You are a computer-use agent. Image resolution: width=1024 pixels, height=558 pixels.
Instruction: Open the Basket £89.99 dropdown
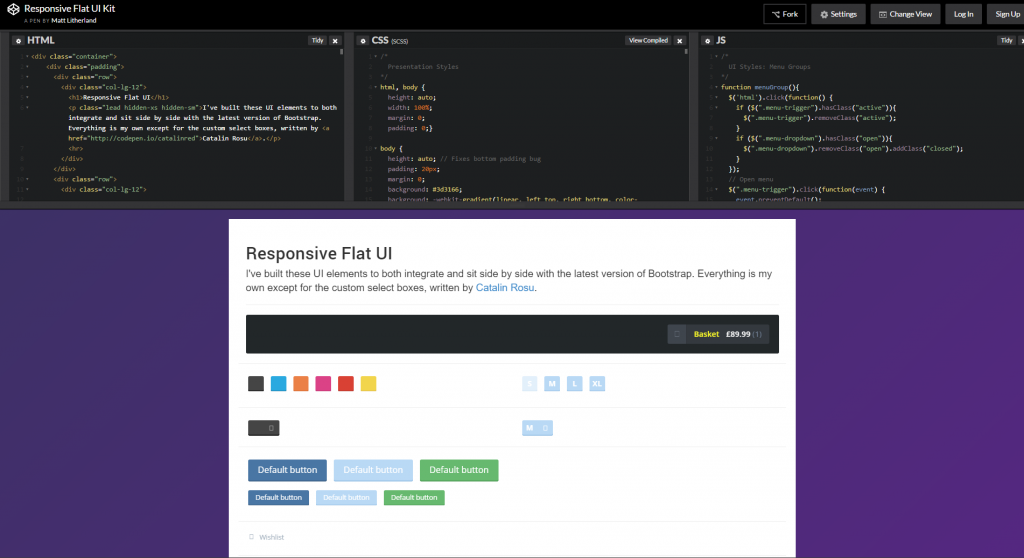click(728, 334)
